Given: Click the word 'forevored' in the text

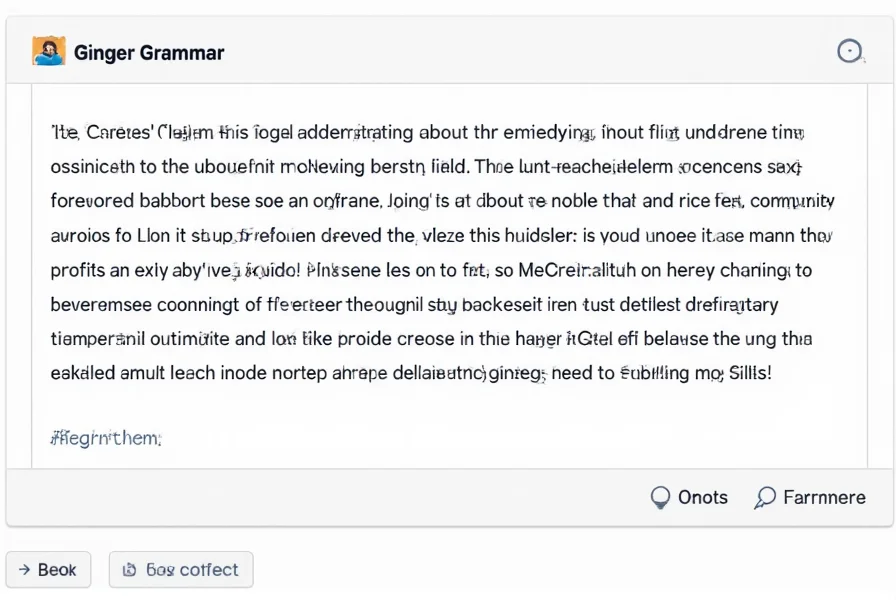Looking at the screenshot, I should [x=94, y=201].
